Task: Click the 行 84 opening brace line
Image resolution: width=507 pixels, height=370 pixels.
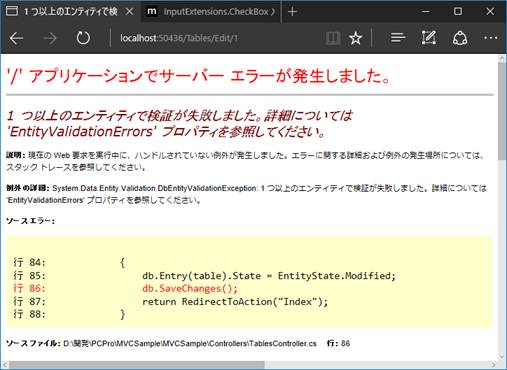Action: pyautogui.click(x=70, y=263)
